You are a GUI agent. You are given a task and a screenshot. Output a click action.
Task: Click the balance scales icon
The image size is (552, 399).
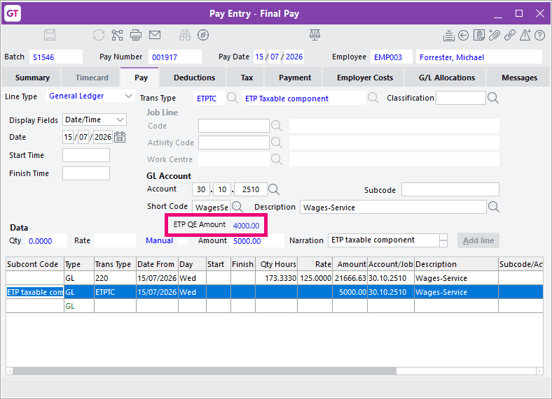coord(315,35)
